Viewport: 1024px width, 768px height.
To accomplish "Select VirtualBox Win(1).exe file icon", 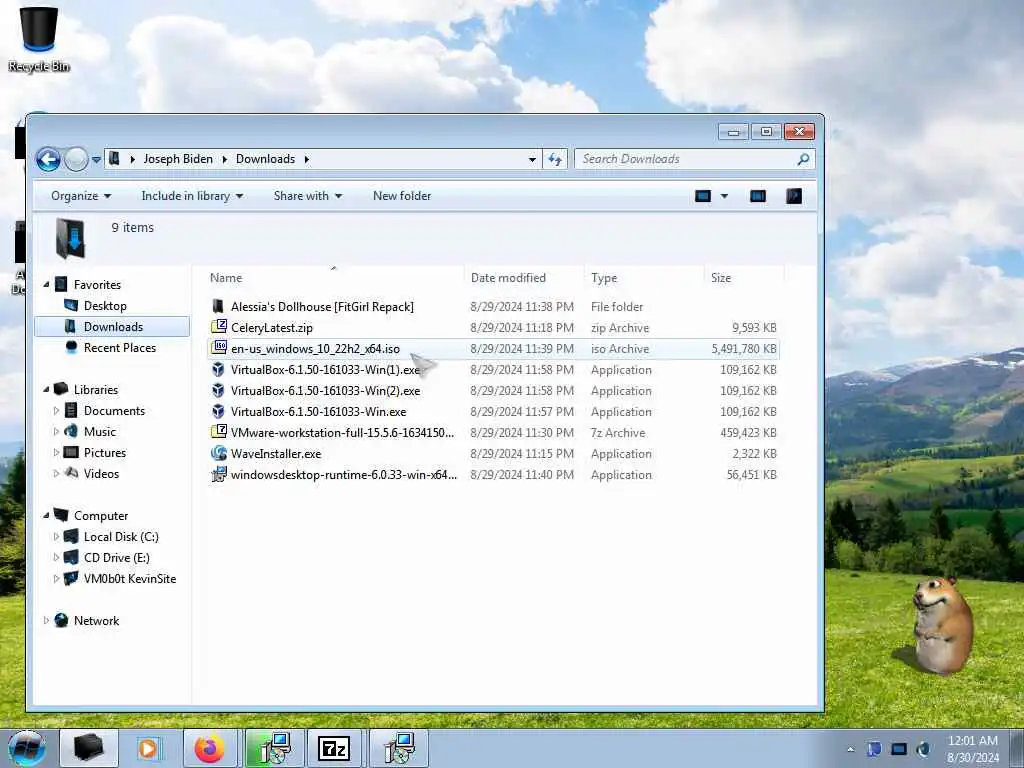I will pos(218,370).
